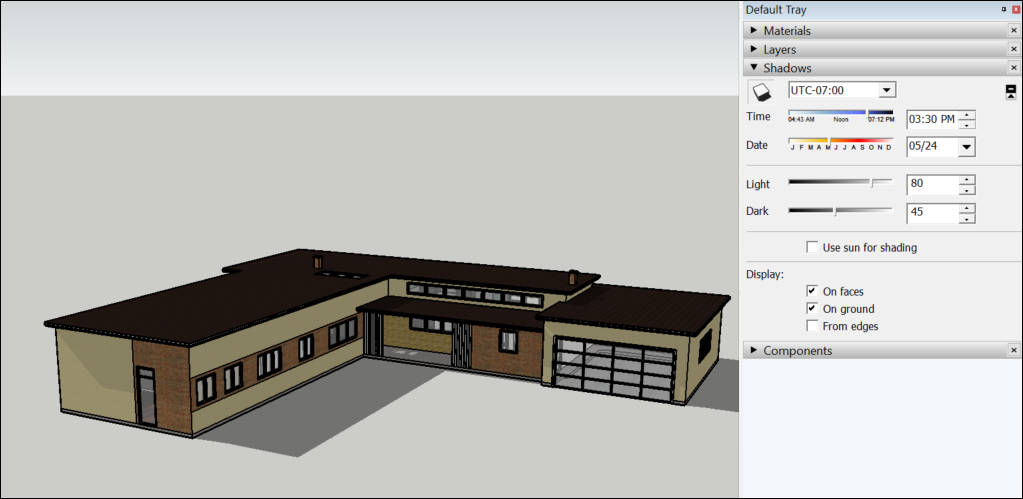The image size is (1023, 499).
Task: Close the Layers panel with its X icon
Action: click(x=1013, y=49)
